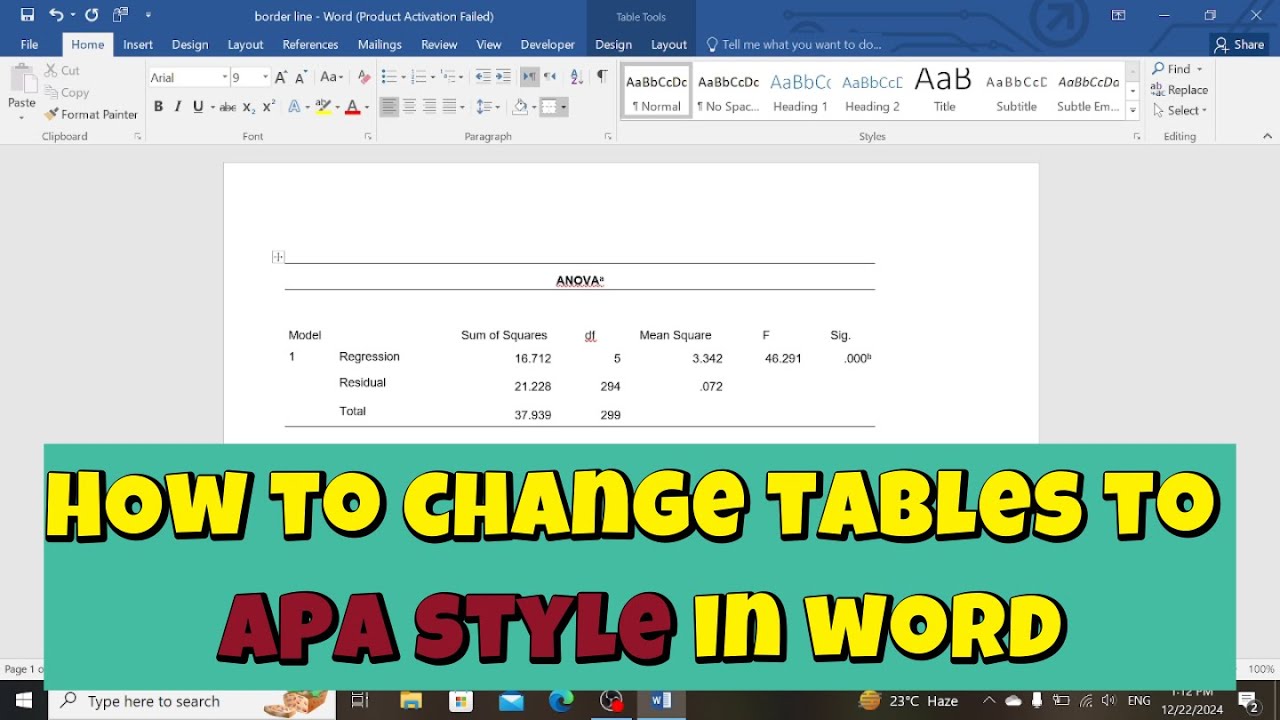
Task: Click the Word icon in the taskbar
Action: point(661,701)
